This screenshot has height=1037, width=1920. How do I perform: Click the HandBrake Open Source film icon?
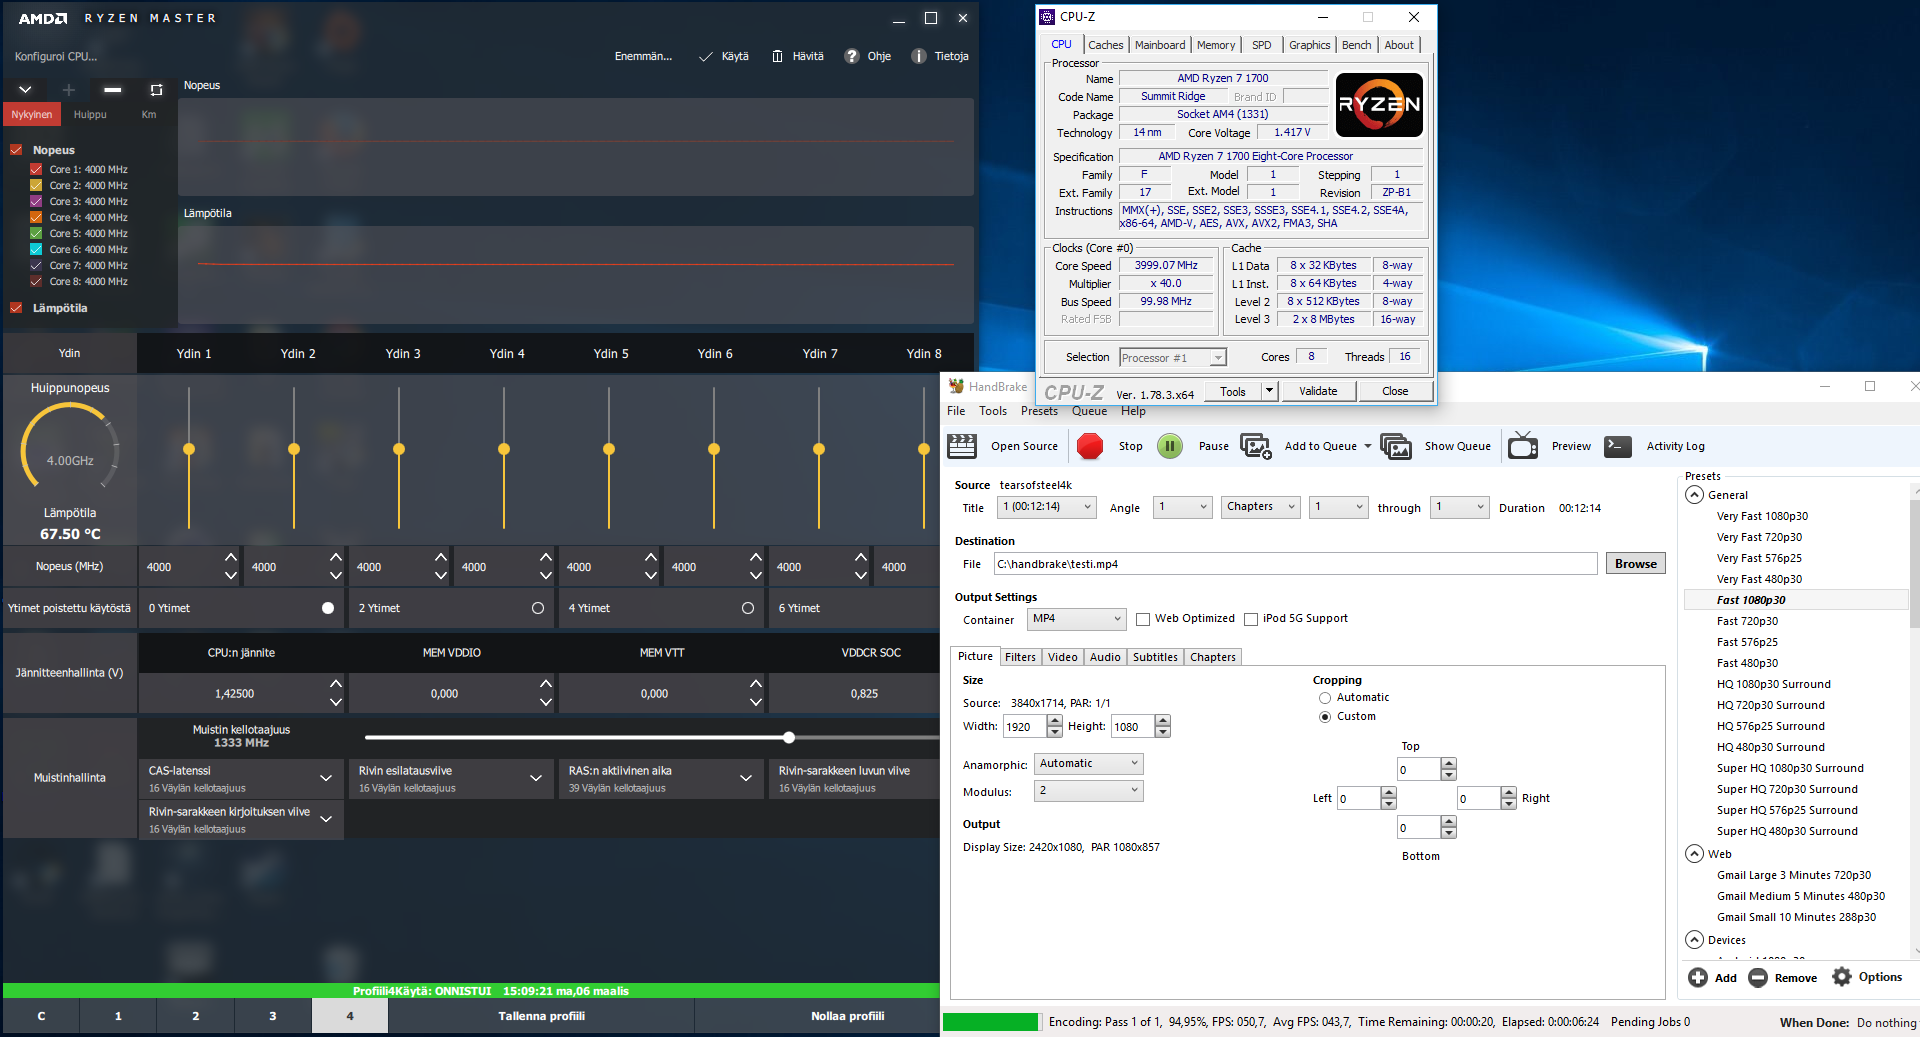click(x=962, y=446)
